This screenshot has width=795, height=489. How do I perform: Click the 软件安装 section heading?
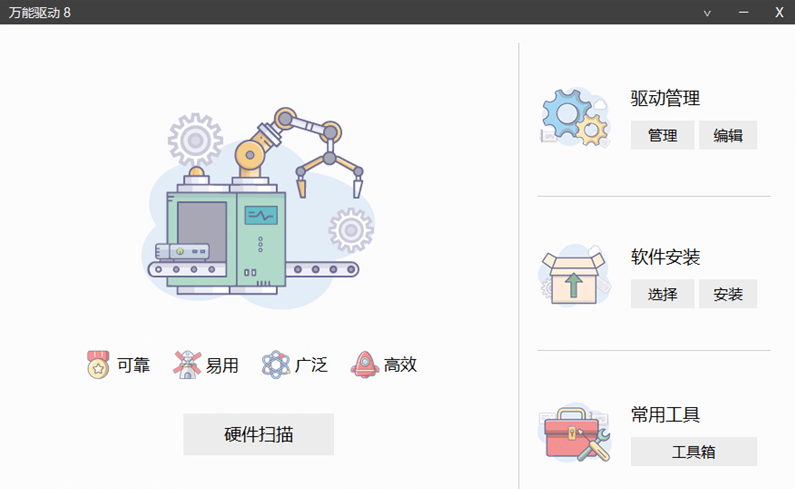[x=665, y=257]
